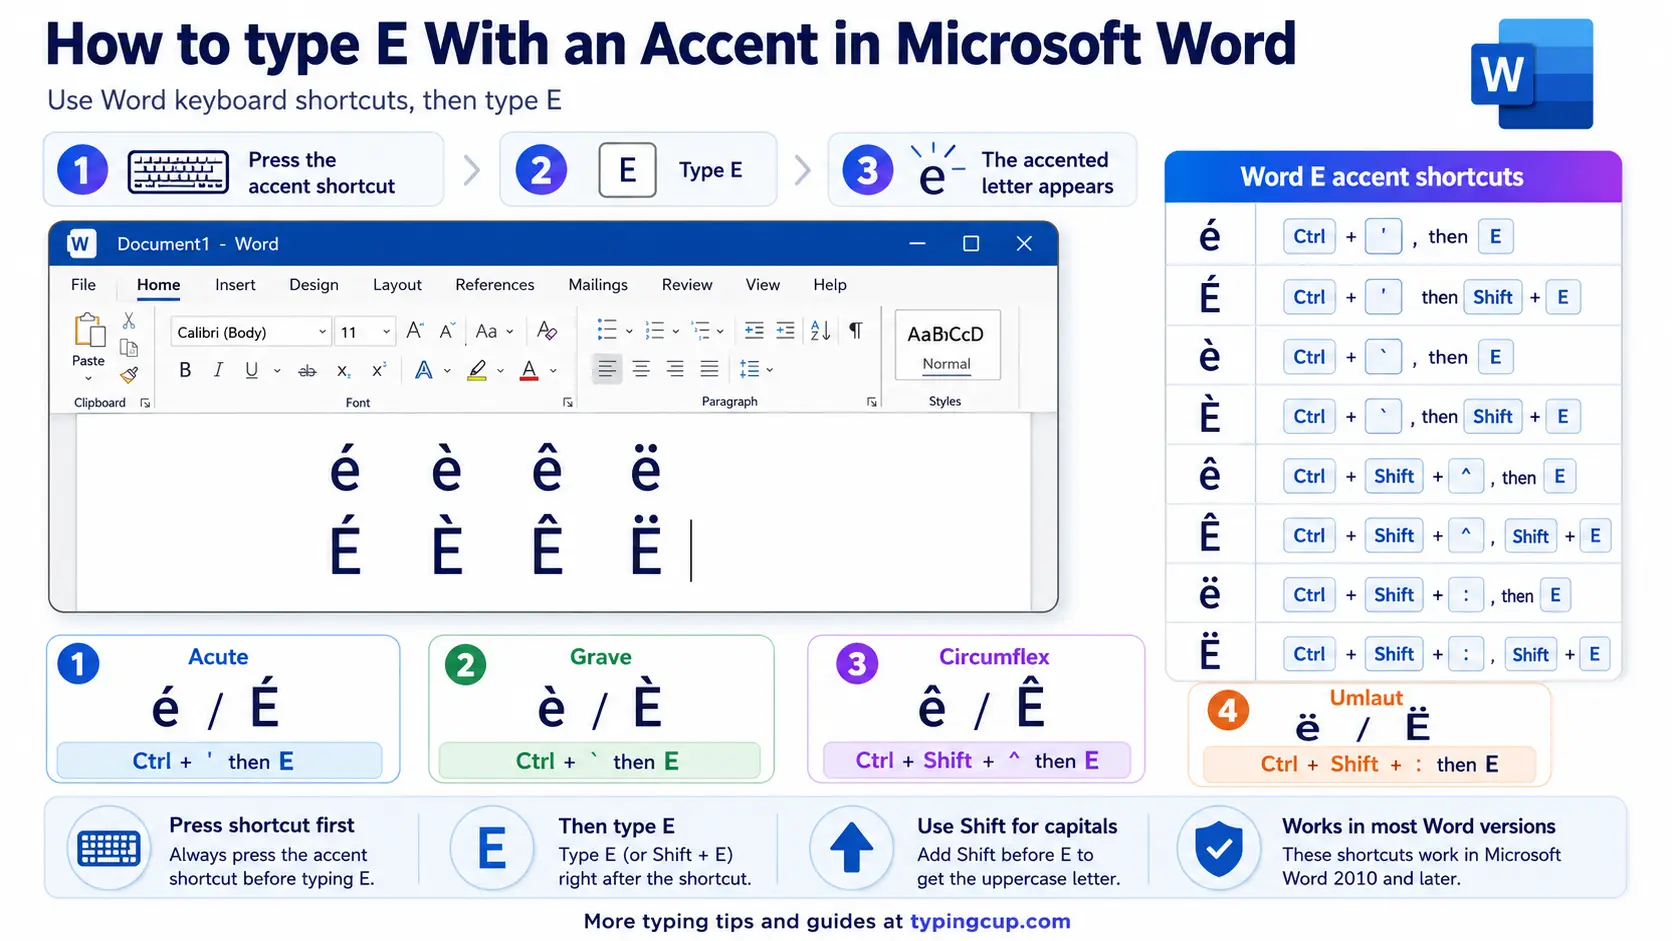This screenshot has width=1672, height=941.
Task: Open the line spacing dropdown arrow
Action: tap(770, 370)
